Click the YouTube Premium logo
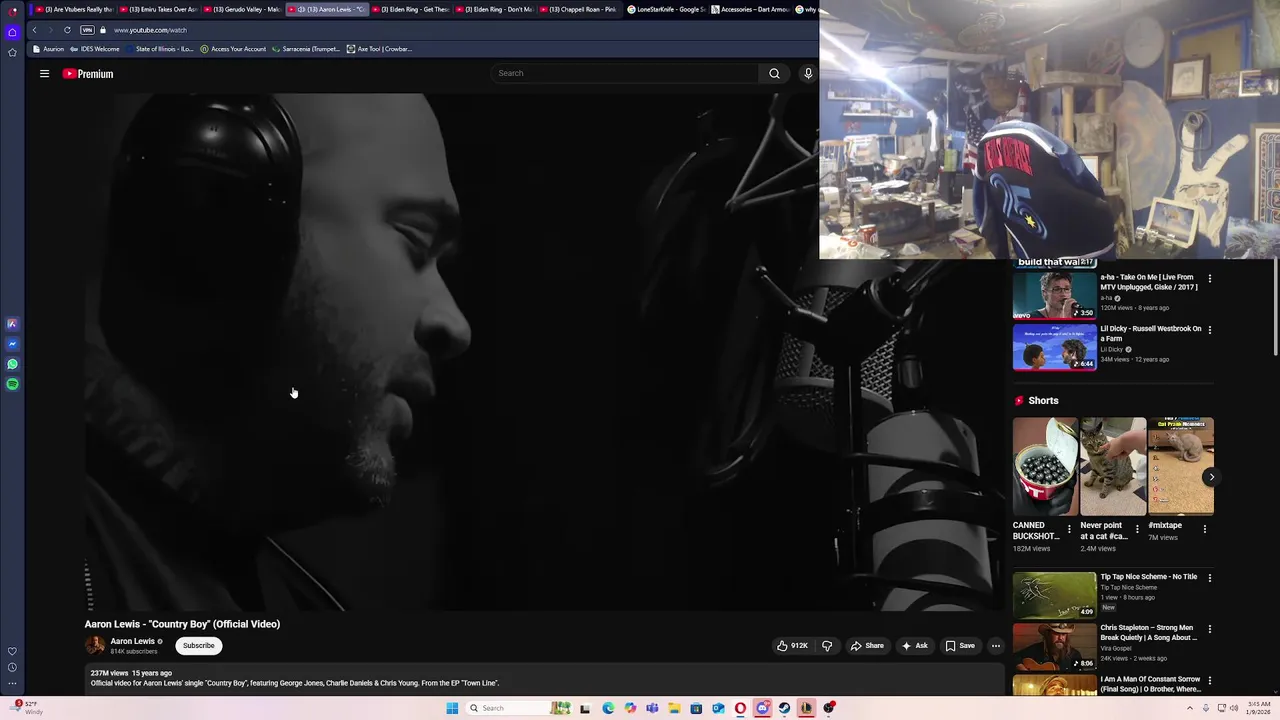This screenshot has width=1280, height=720. (88, 74)
